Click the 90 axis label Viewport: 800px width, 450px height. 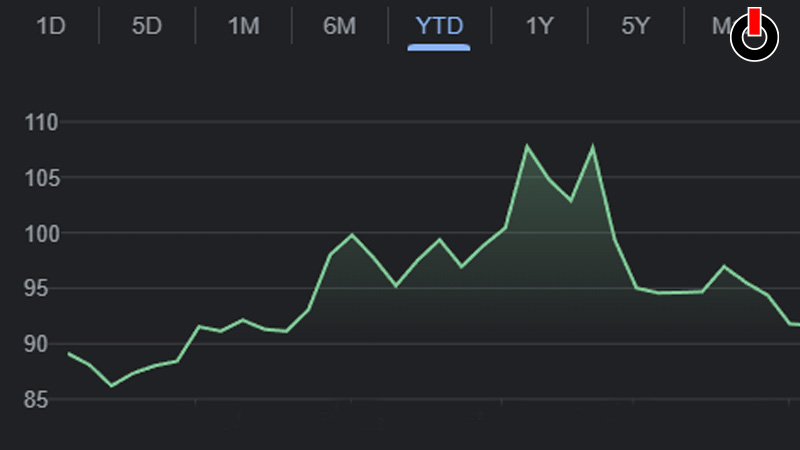tap(36, 344)
